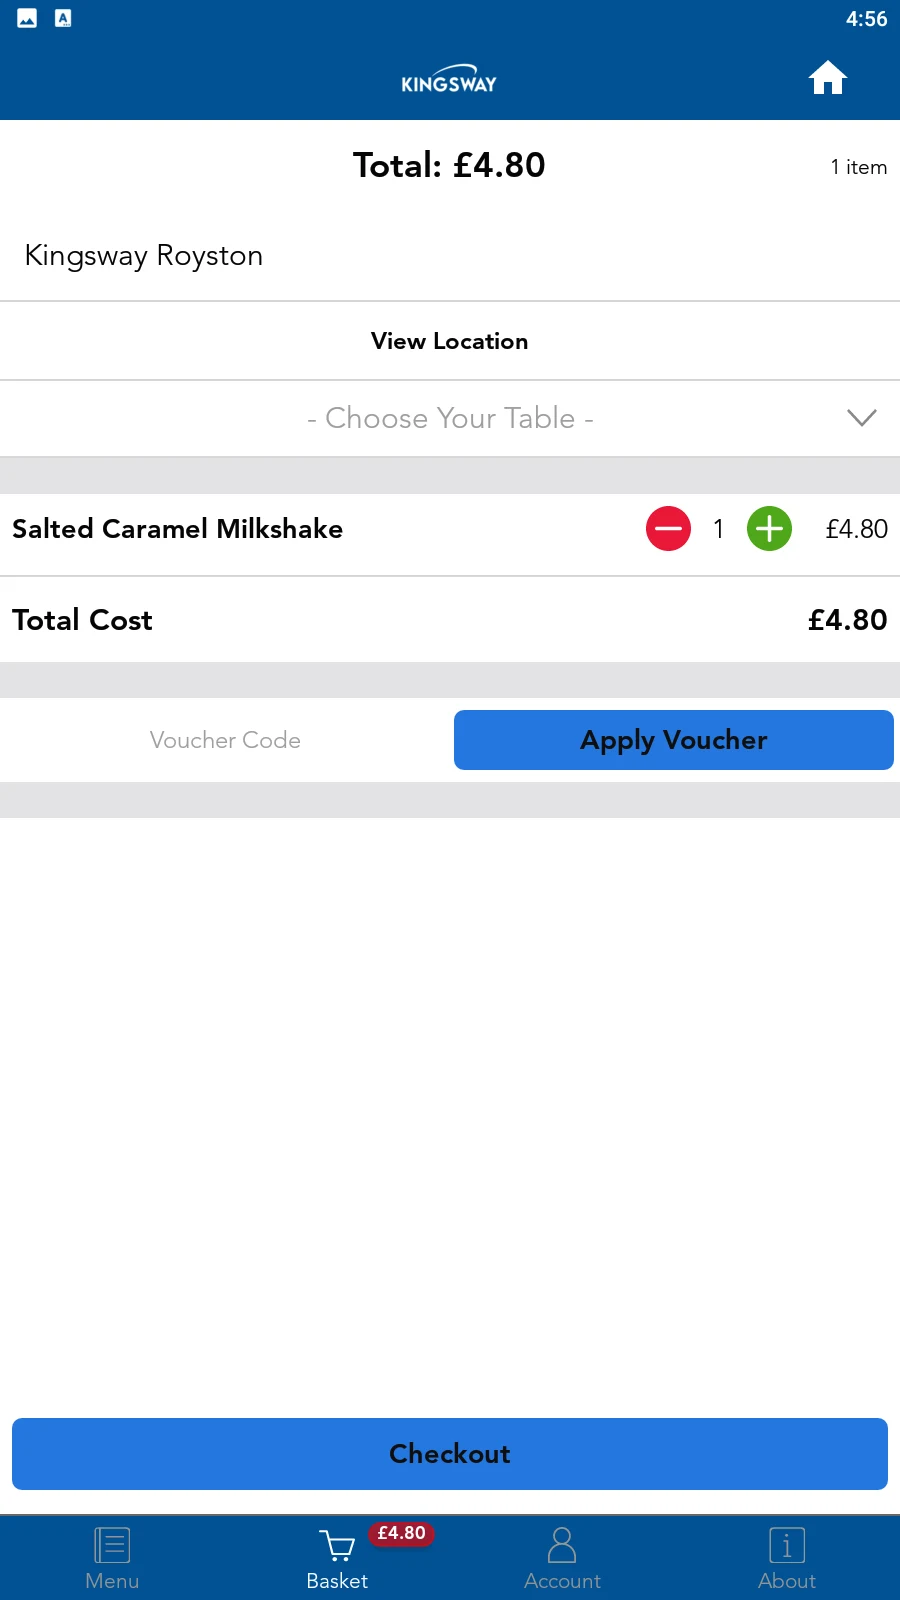Expand the Choose Your Table dropdown
The image size is (900, 1600).
point(450,418)
